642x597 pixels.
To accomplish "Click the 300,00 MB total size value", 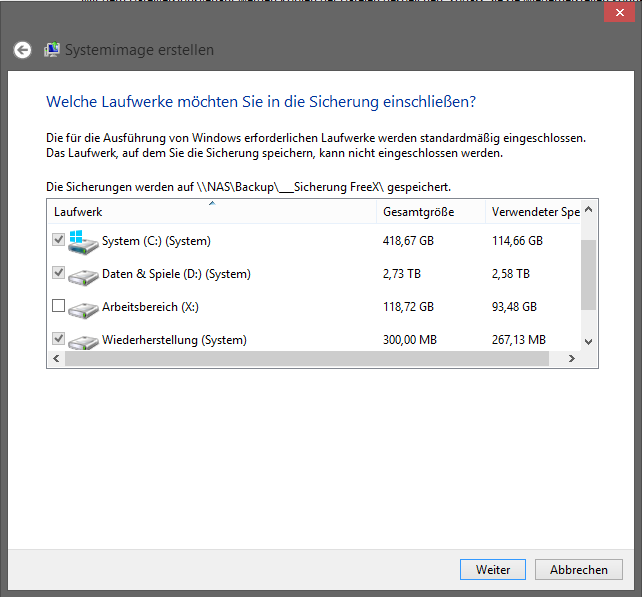I will [410, 340].
